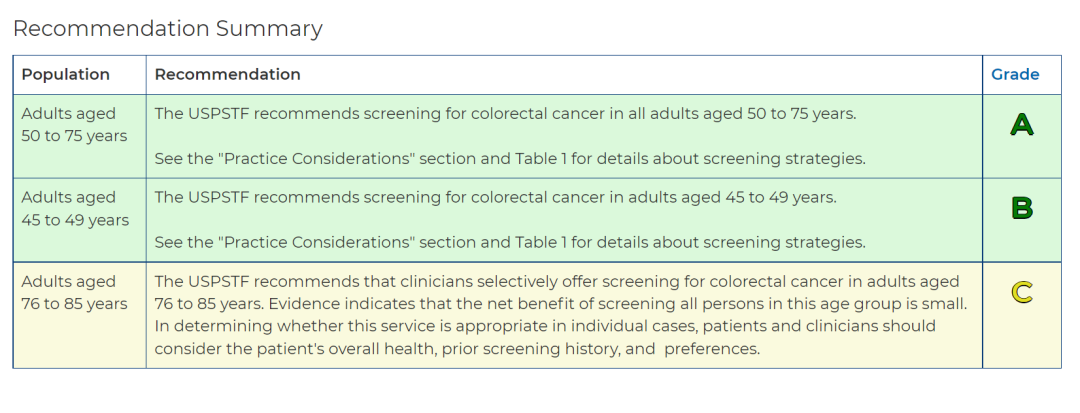Click the Population column header
The height and width of the screenshot is (413, 1080).
[66, 75]
